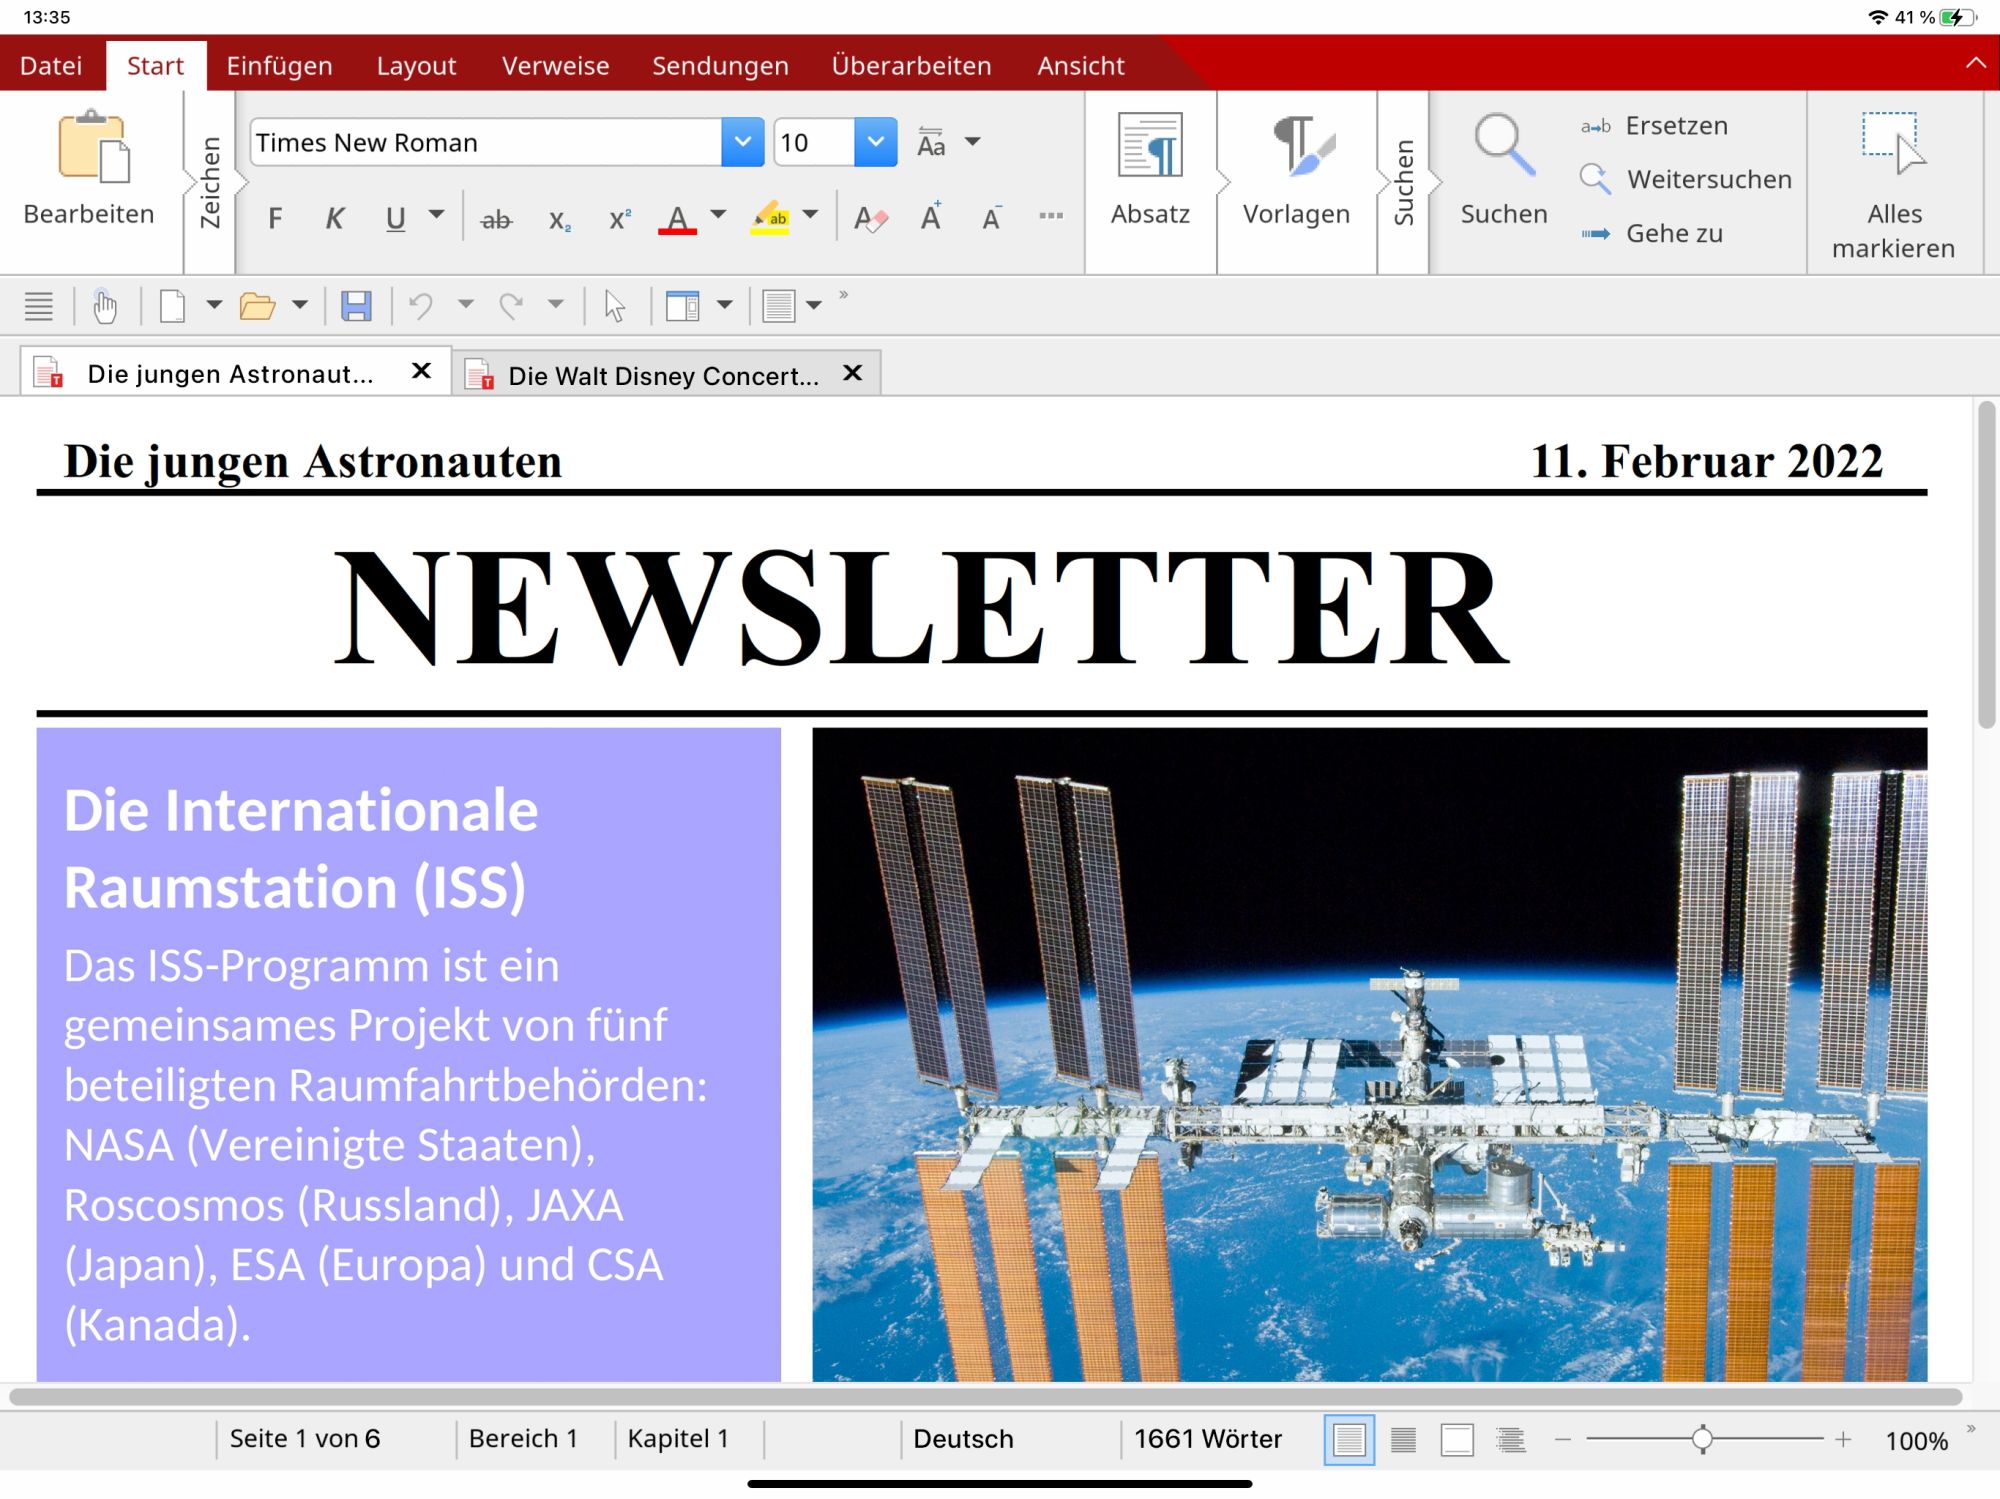The image size is (2000, 1499).
Task: Select the strikethrough formatting icon
Action: pos(496,219)
